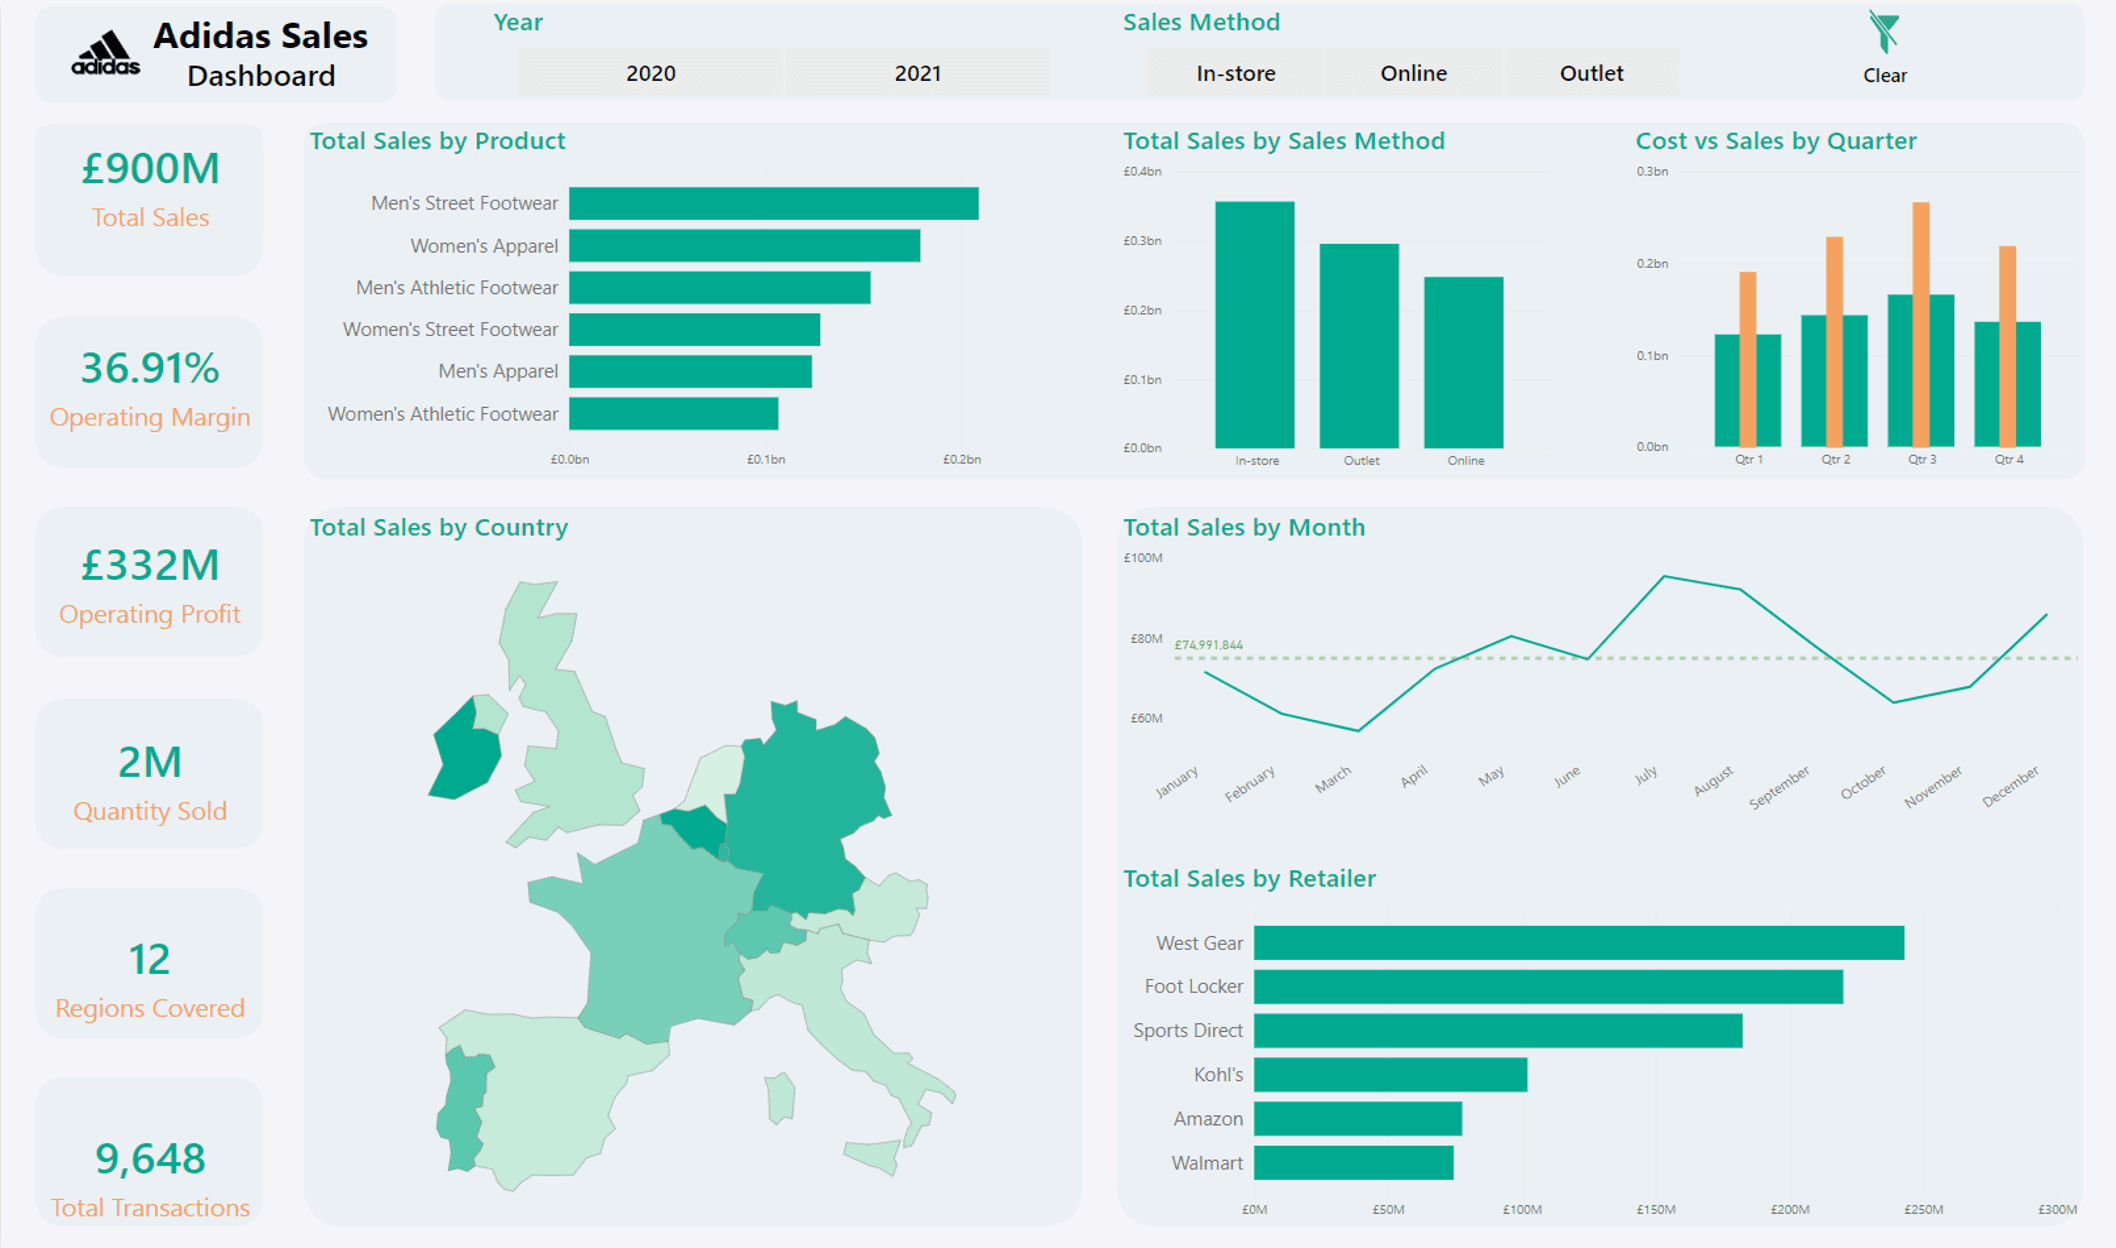2116x1248 pixels.
Task: Click the Men's Apparel product bar
Action: pos(691,371)
